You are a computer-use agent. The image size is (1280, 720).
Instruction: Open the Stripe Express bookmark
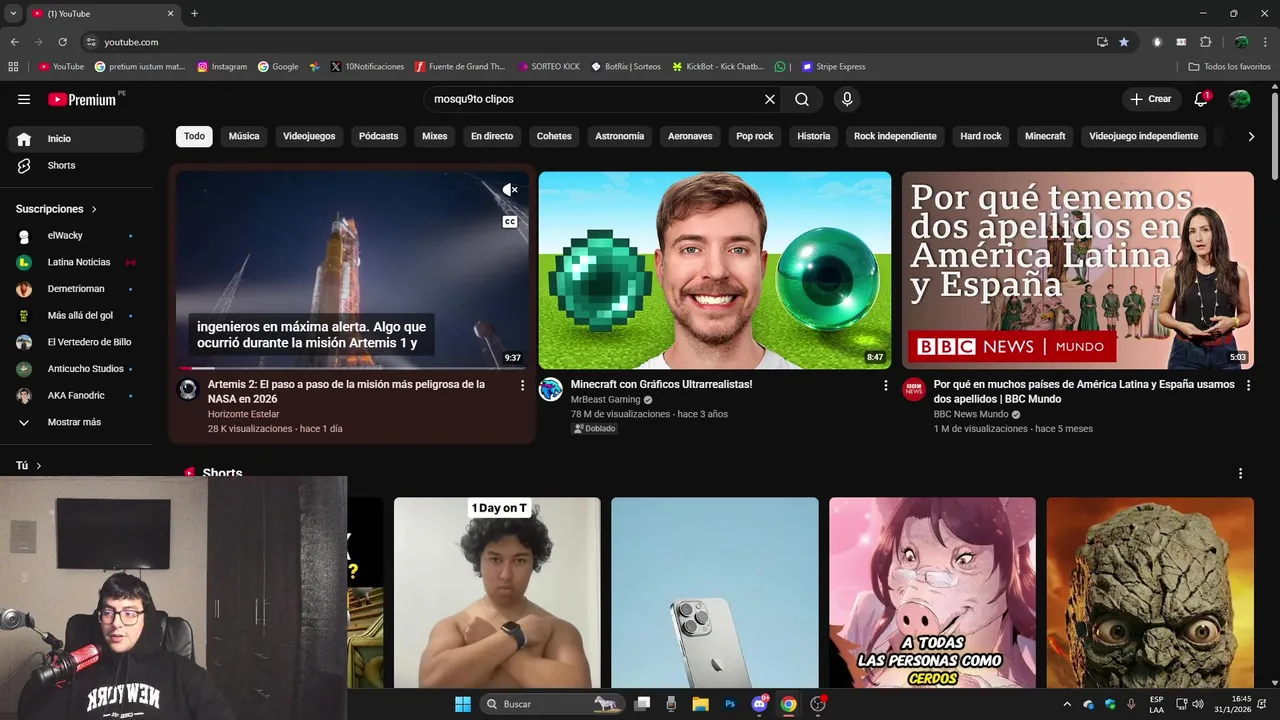(x=834, y=67)
